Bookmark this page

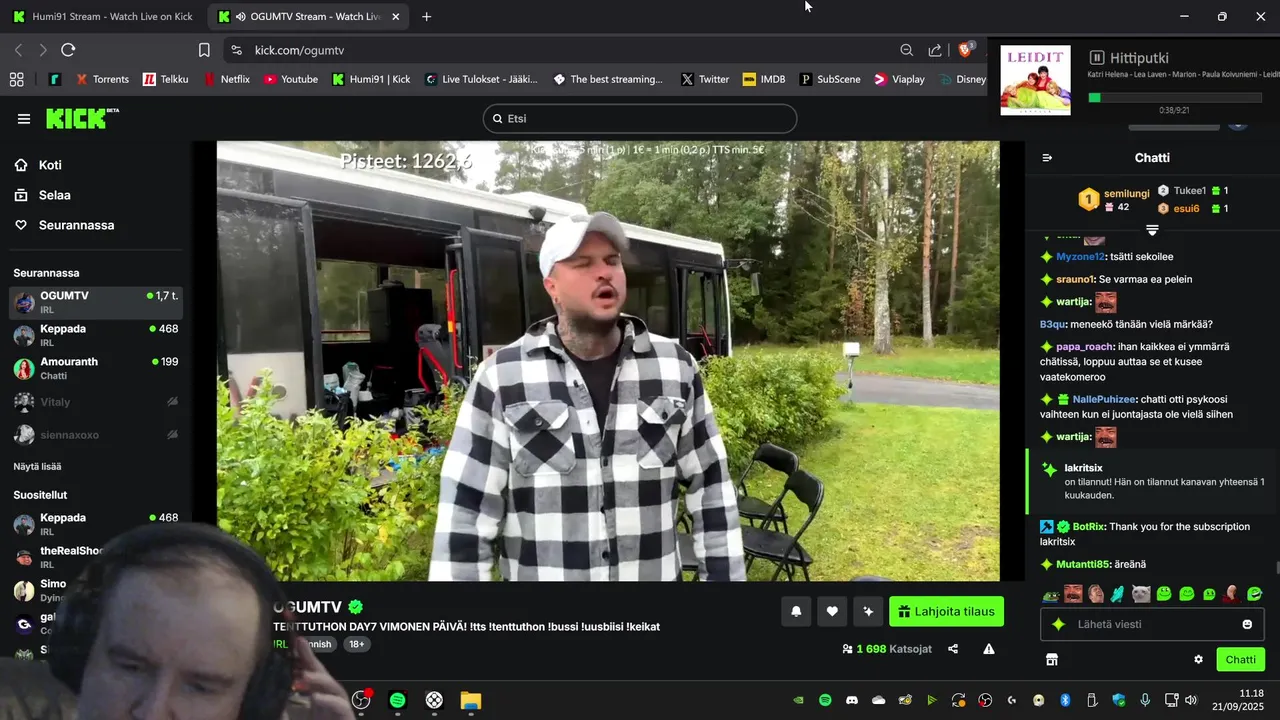pos(204,50)
